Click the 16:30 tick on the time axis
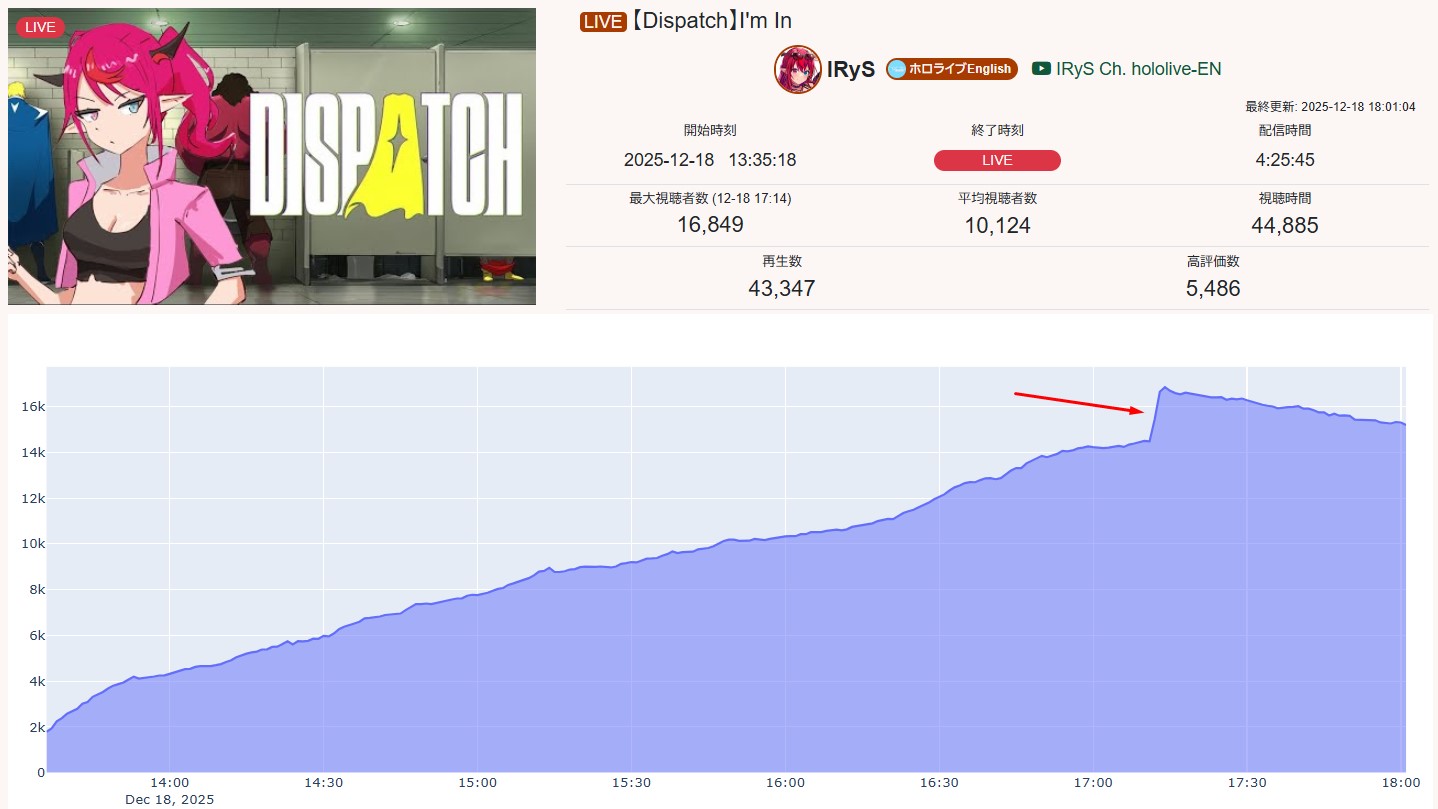The width and height of the screenshot is (1438, 809). click(x=939, y=782)
